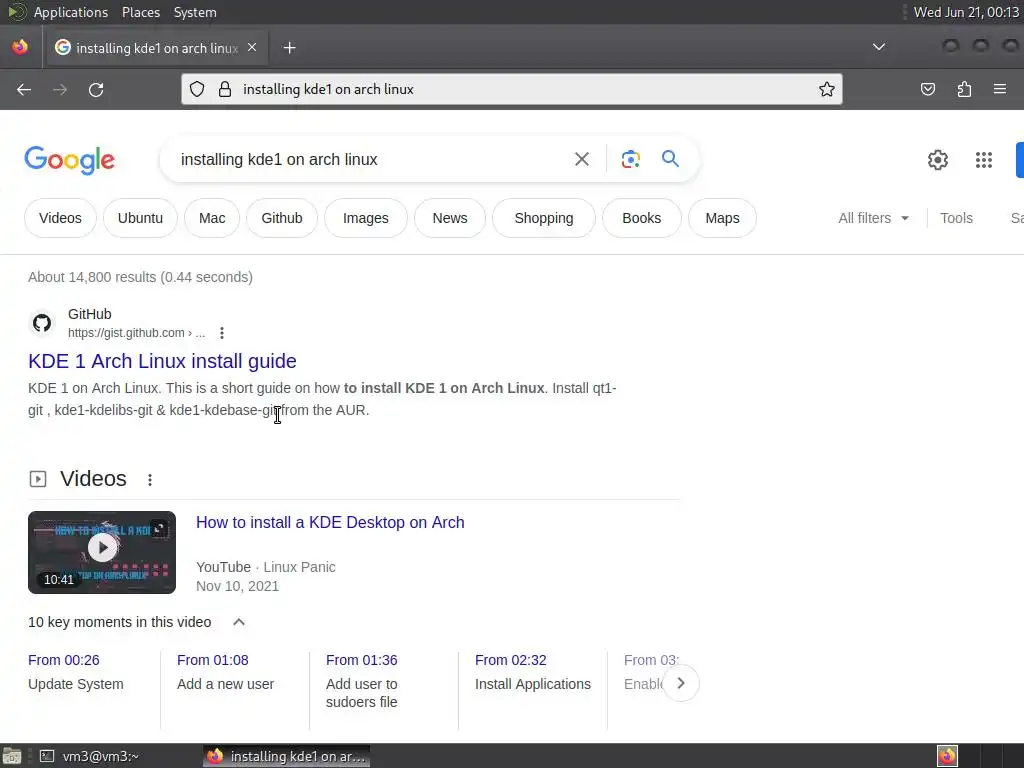Click Firefox workspace icon at bottom right
This screenshot has height=768, width=1024.
click(x=947, y=756)
